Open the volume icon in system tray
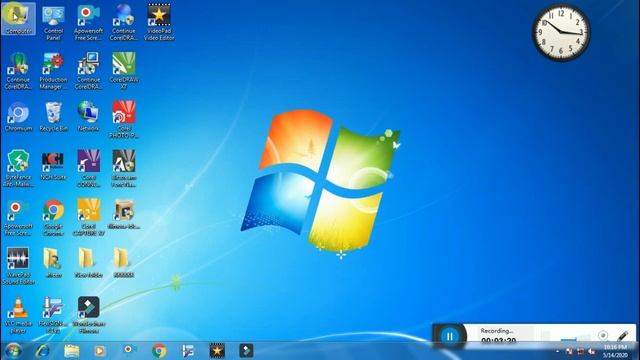 coord(591,351)
